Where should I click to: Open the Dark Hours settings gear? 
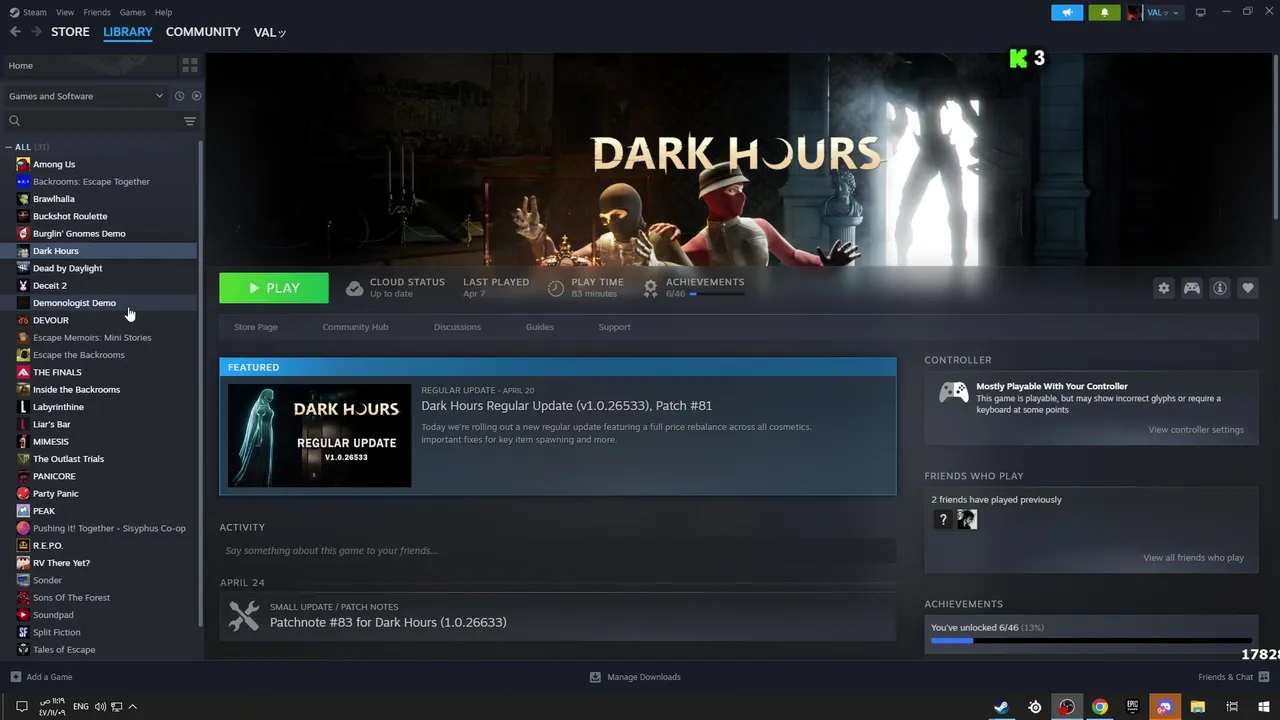1163,288
